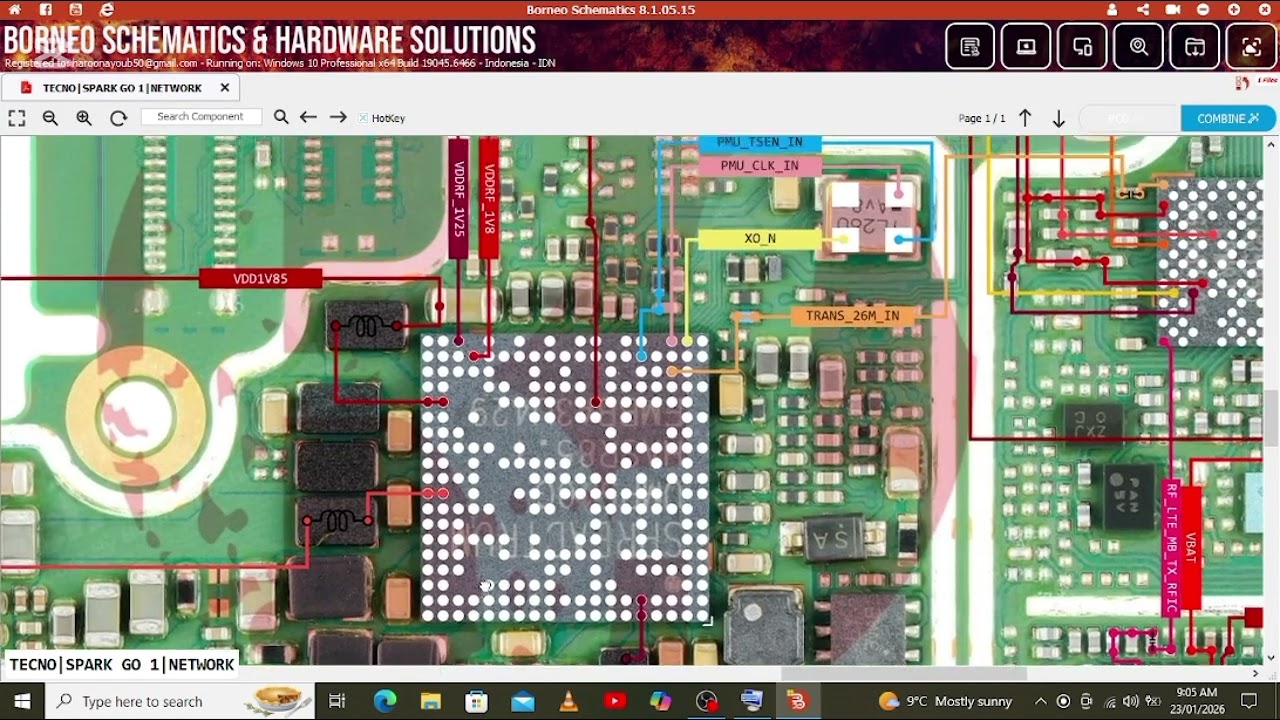Select the VBAT net label
The image size is (1280, 720).
[1191, 547]
